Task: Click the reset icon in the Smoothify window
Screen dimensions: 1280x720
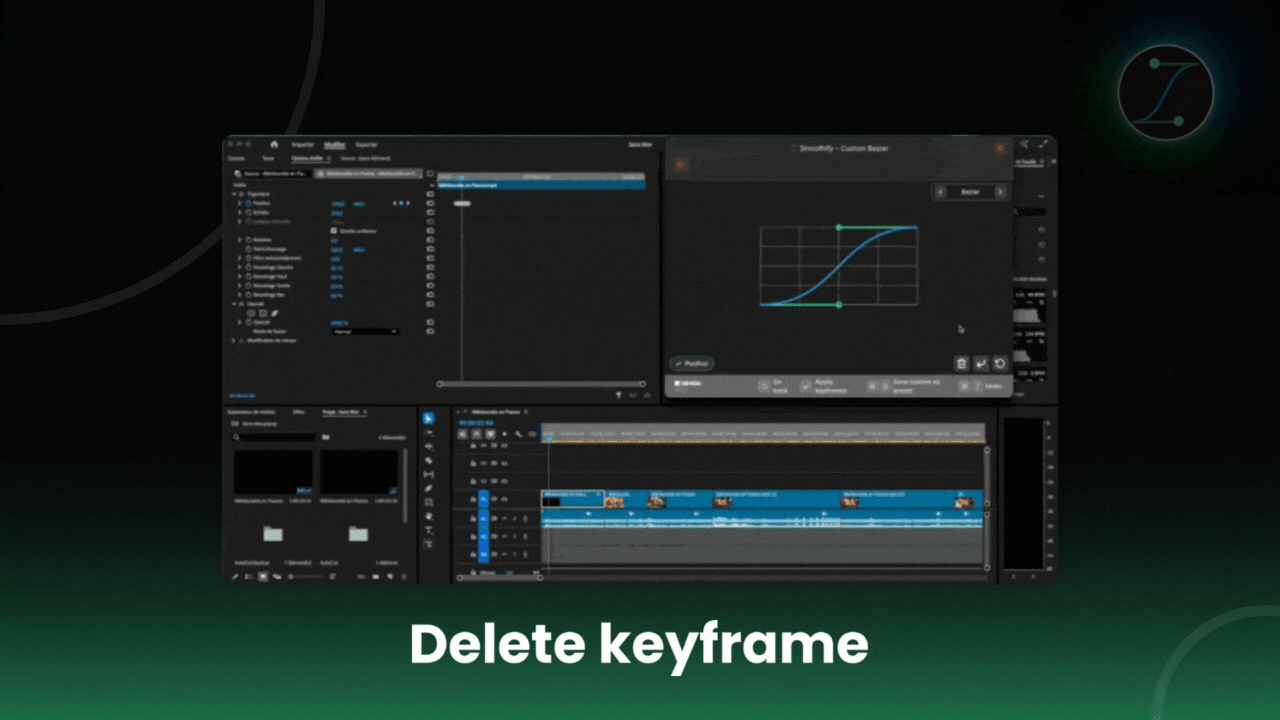Action: click(999, 363)
